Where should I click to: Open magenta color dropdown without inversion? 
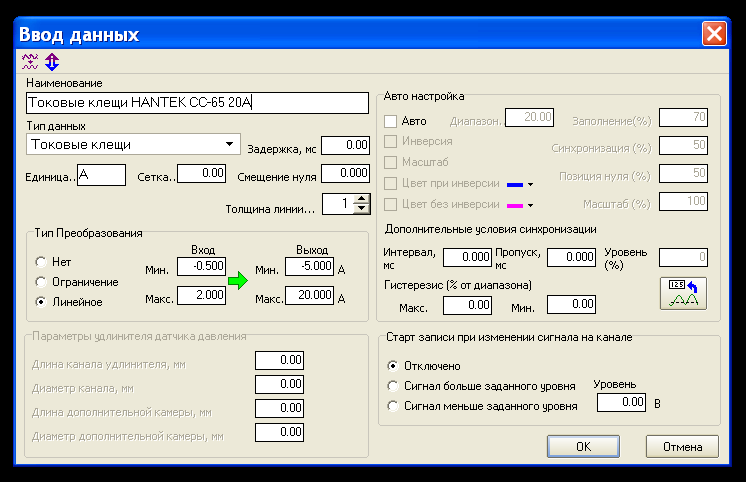tap(530, 206)
